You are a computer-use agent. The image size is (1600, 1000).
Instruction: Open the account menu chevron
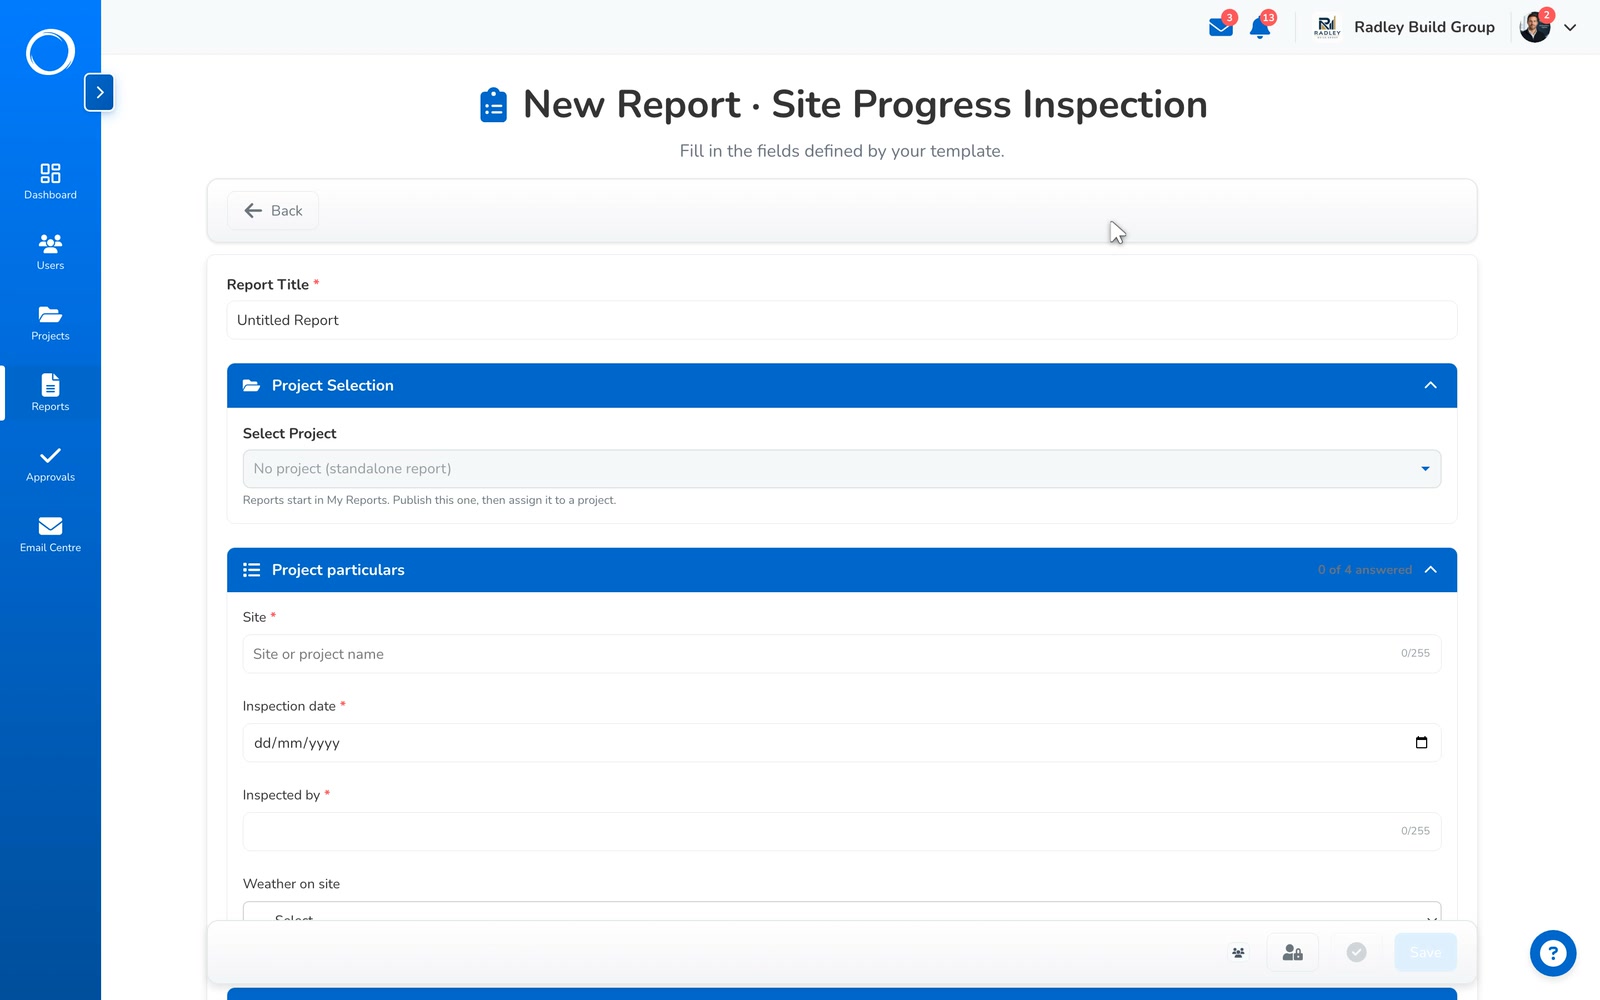click(x=1570, y=28)
